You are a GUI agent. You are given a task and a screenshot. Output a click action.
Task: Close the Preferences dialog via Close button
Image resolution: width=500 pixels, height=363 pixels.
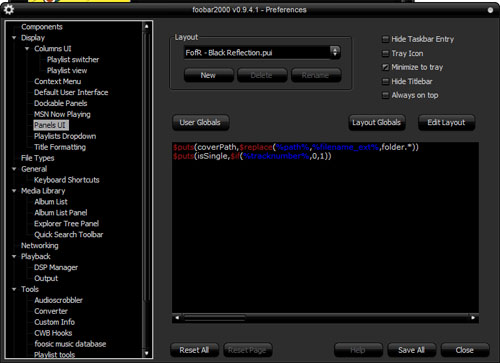tap(465, 350)
